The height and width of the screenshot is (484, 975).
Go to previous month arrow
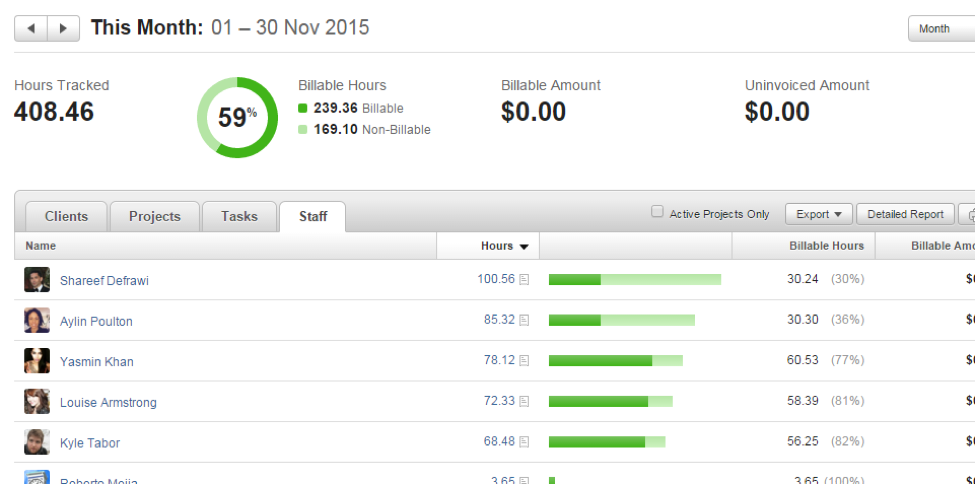[x=31, y=28]
